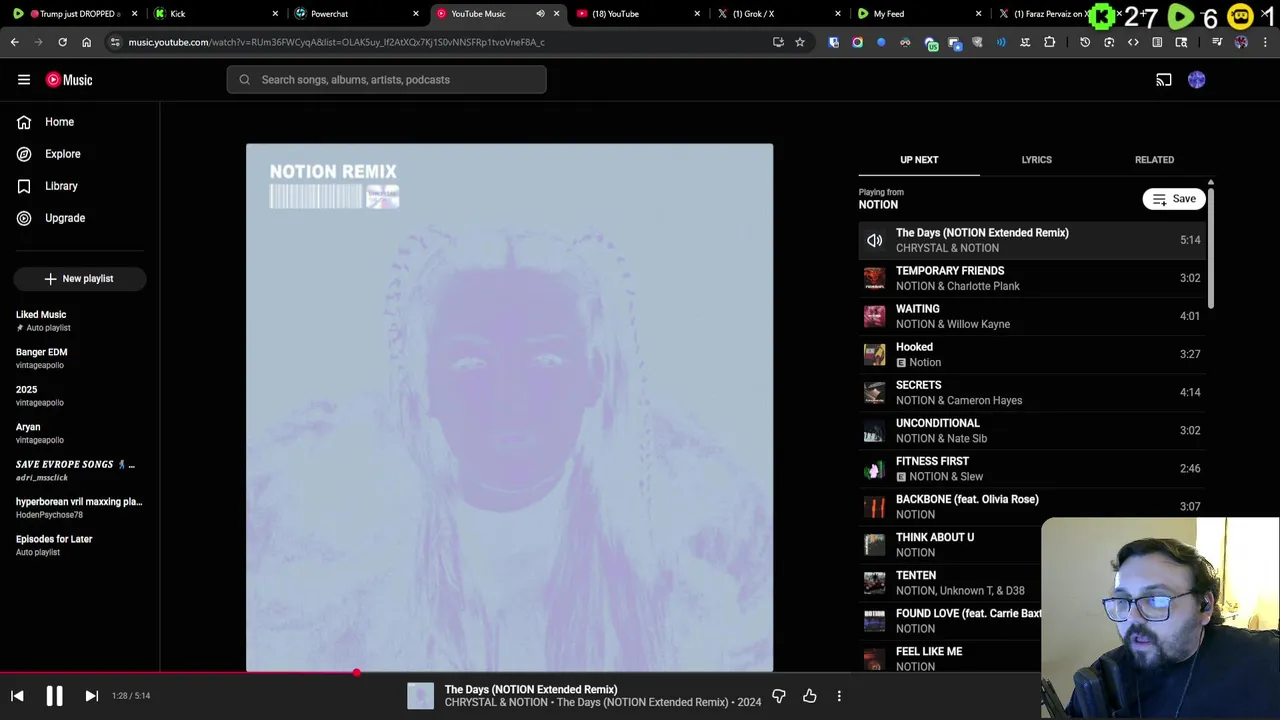
Task: Open the browser history clock icon
Action: click(1085, 42)
